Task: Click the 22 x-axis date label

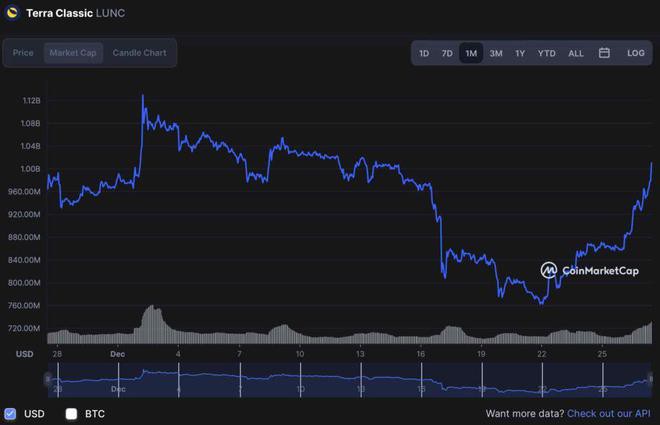Action: [x=542, y=354]
